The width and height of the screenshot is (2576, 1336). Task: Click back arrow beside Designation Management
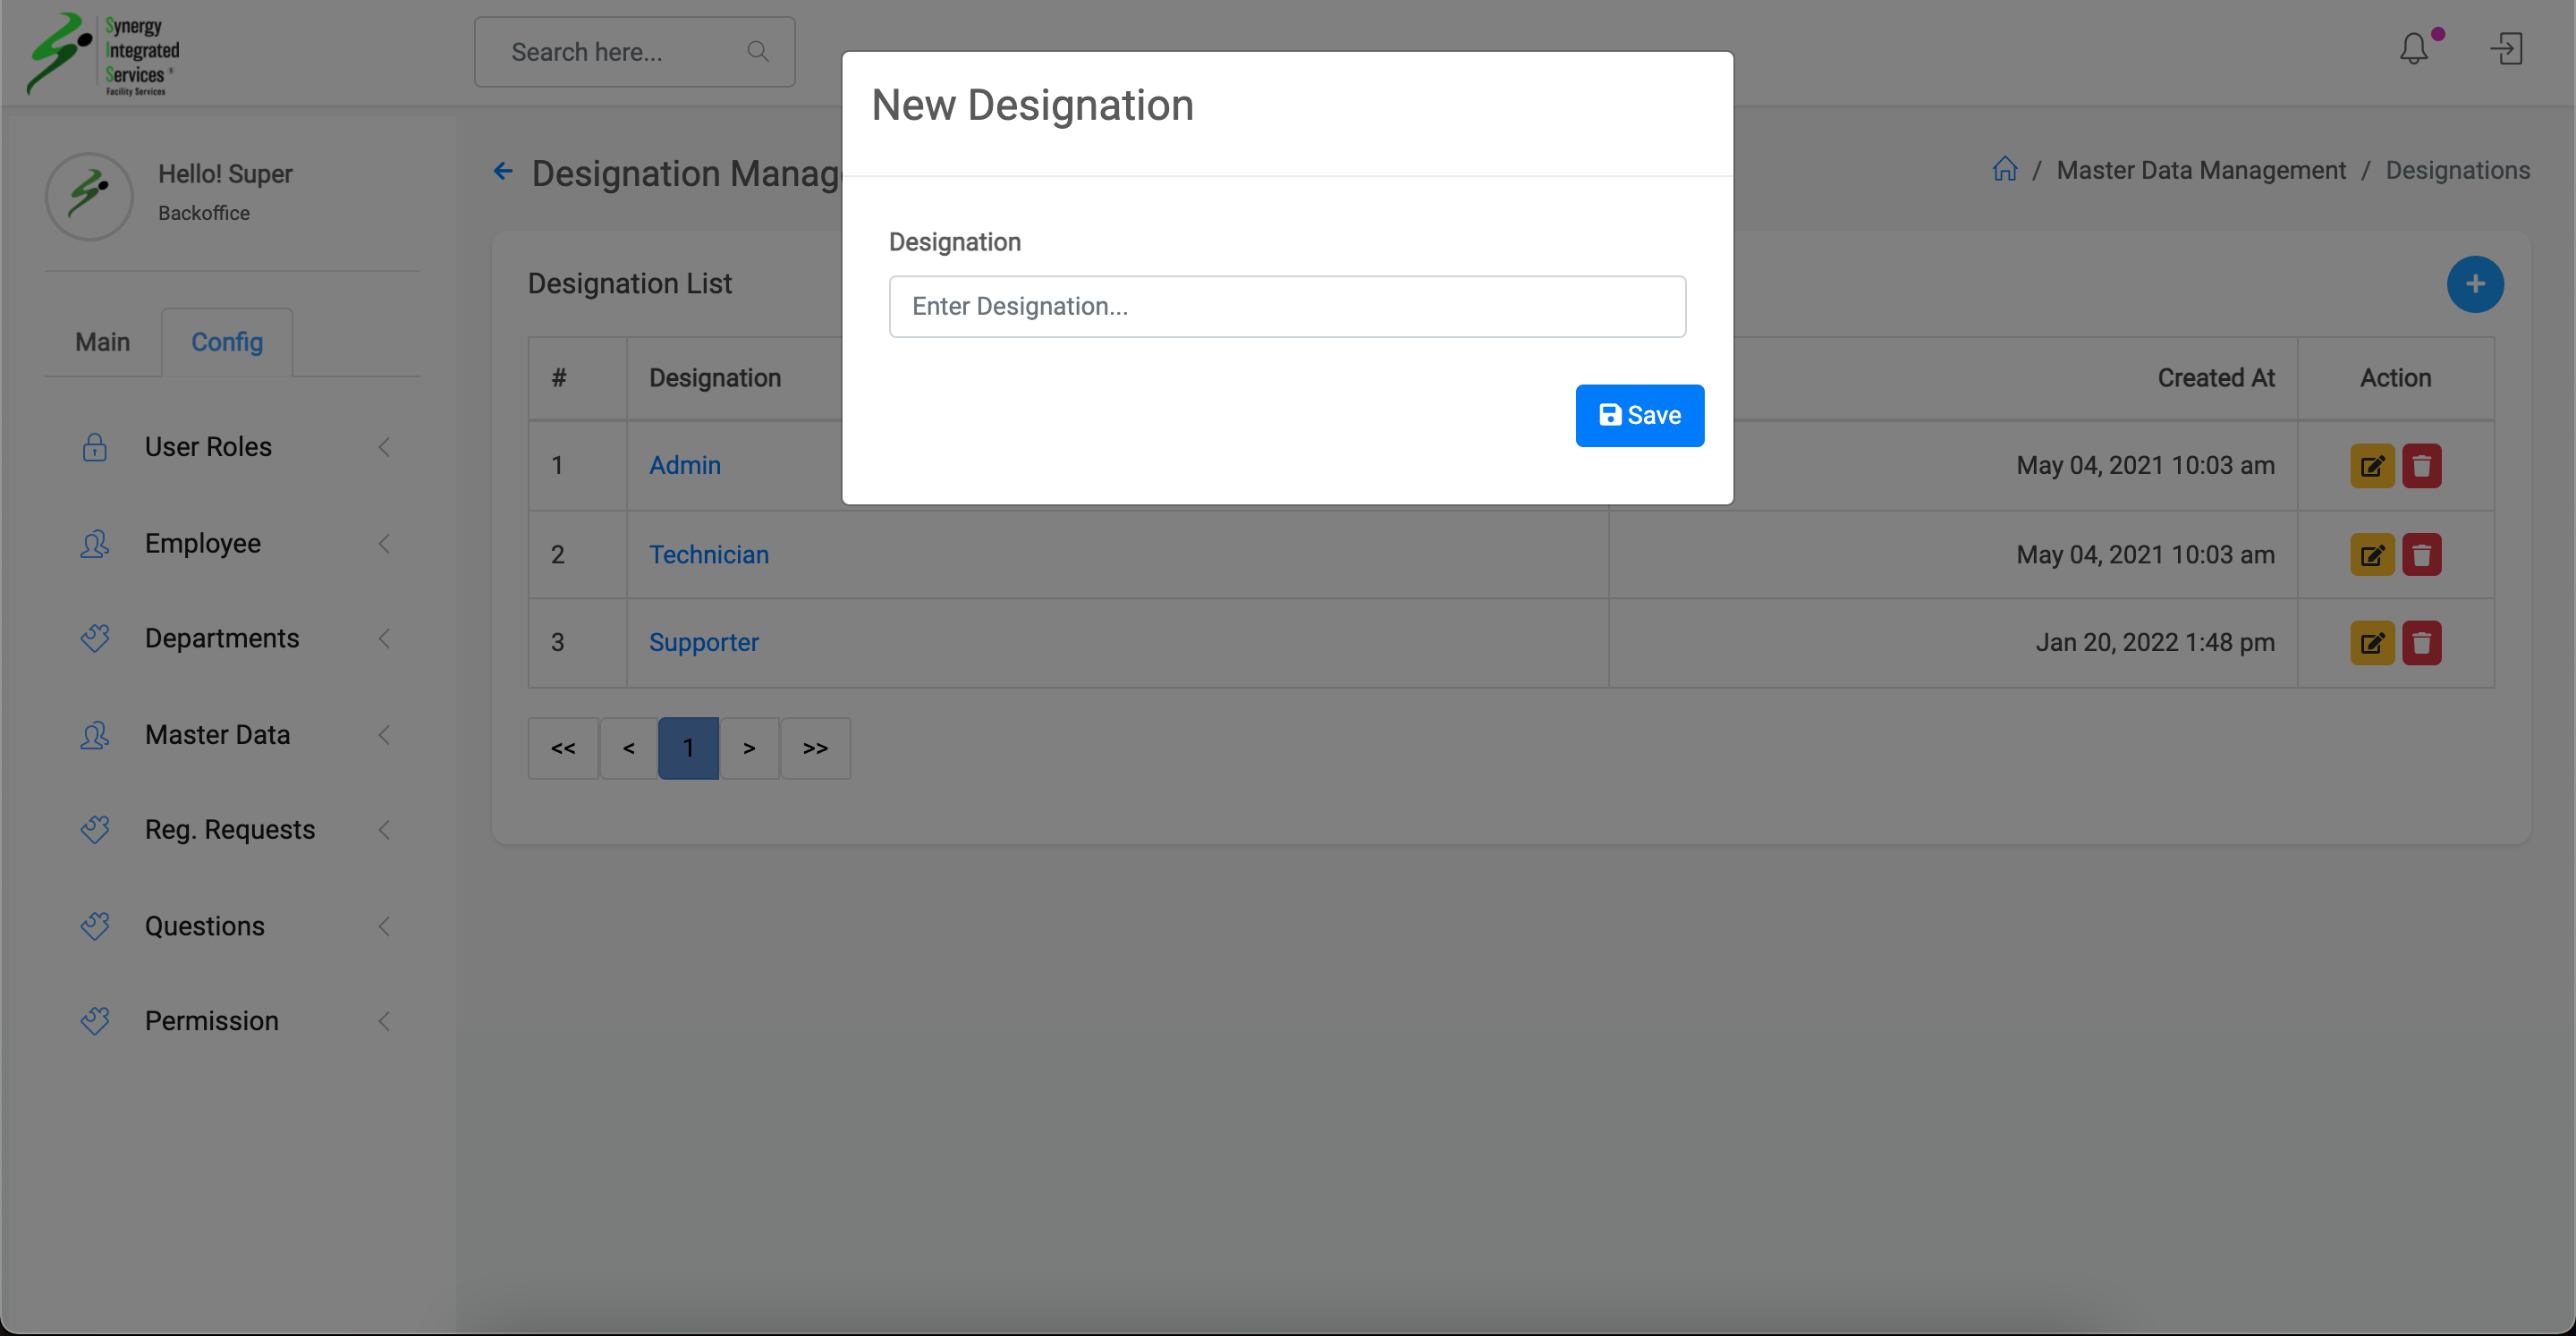coord(503,172)
